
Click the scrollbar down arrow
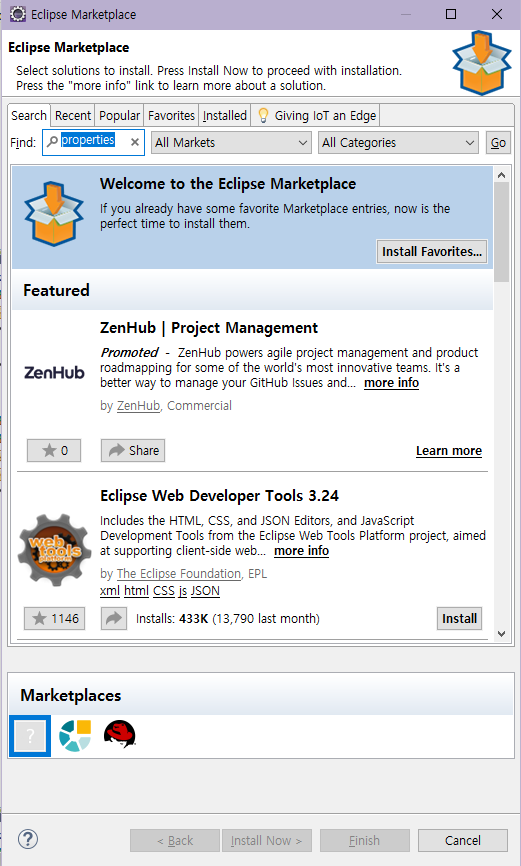pyautogui.click(x=501, y=633)
